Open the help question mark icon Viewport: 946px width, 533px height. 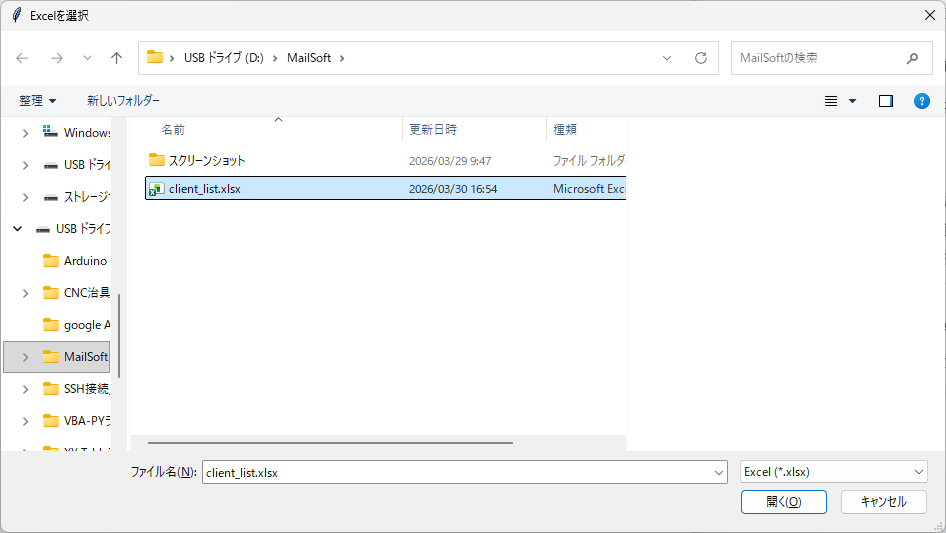pyautogui.click(x=922, y=101)
